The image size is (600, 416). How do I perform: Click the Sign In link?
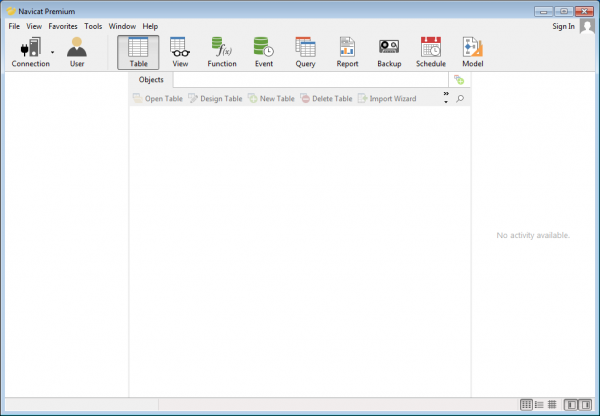coord(563,26)
